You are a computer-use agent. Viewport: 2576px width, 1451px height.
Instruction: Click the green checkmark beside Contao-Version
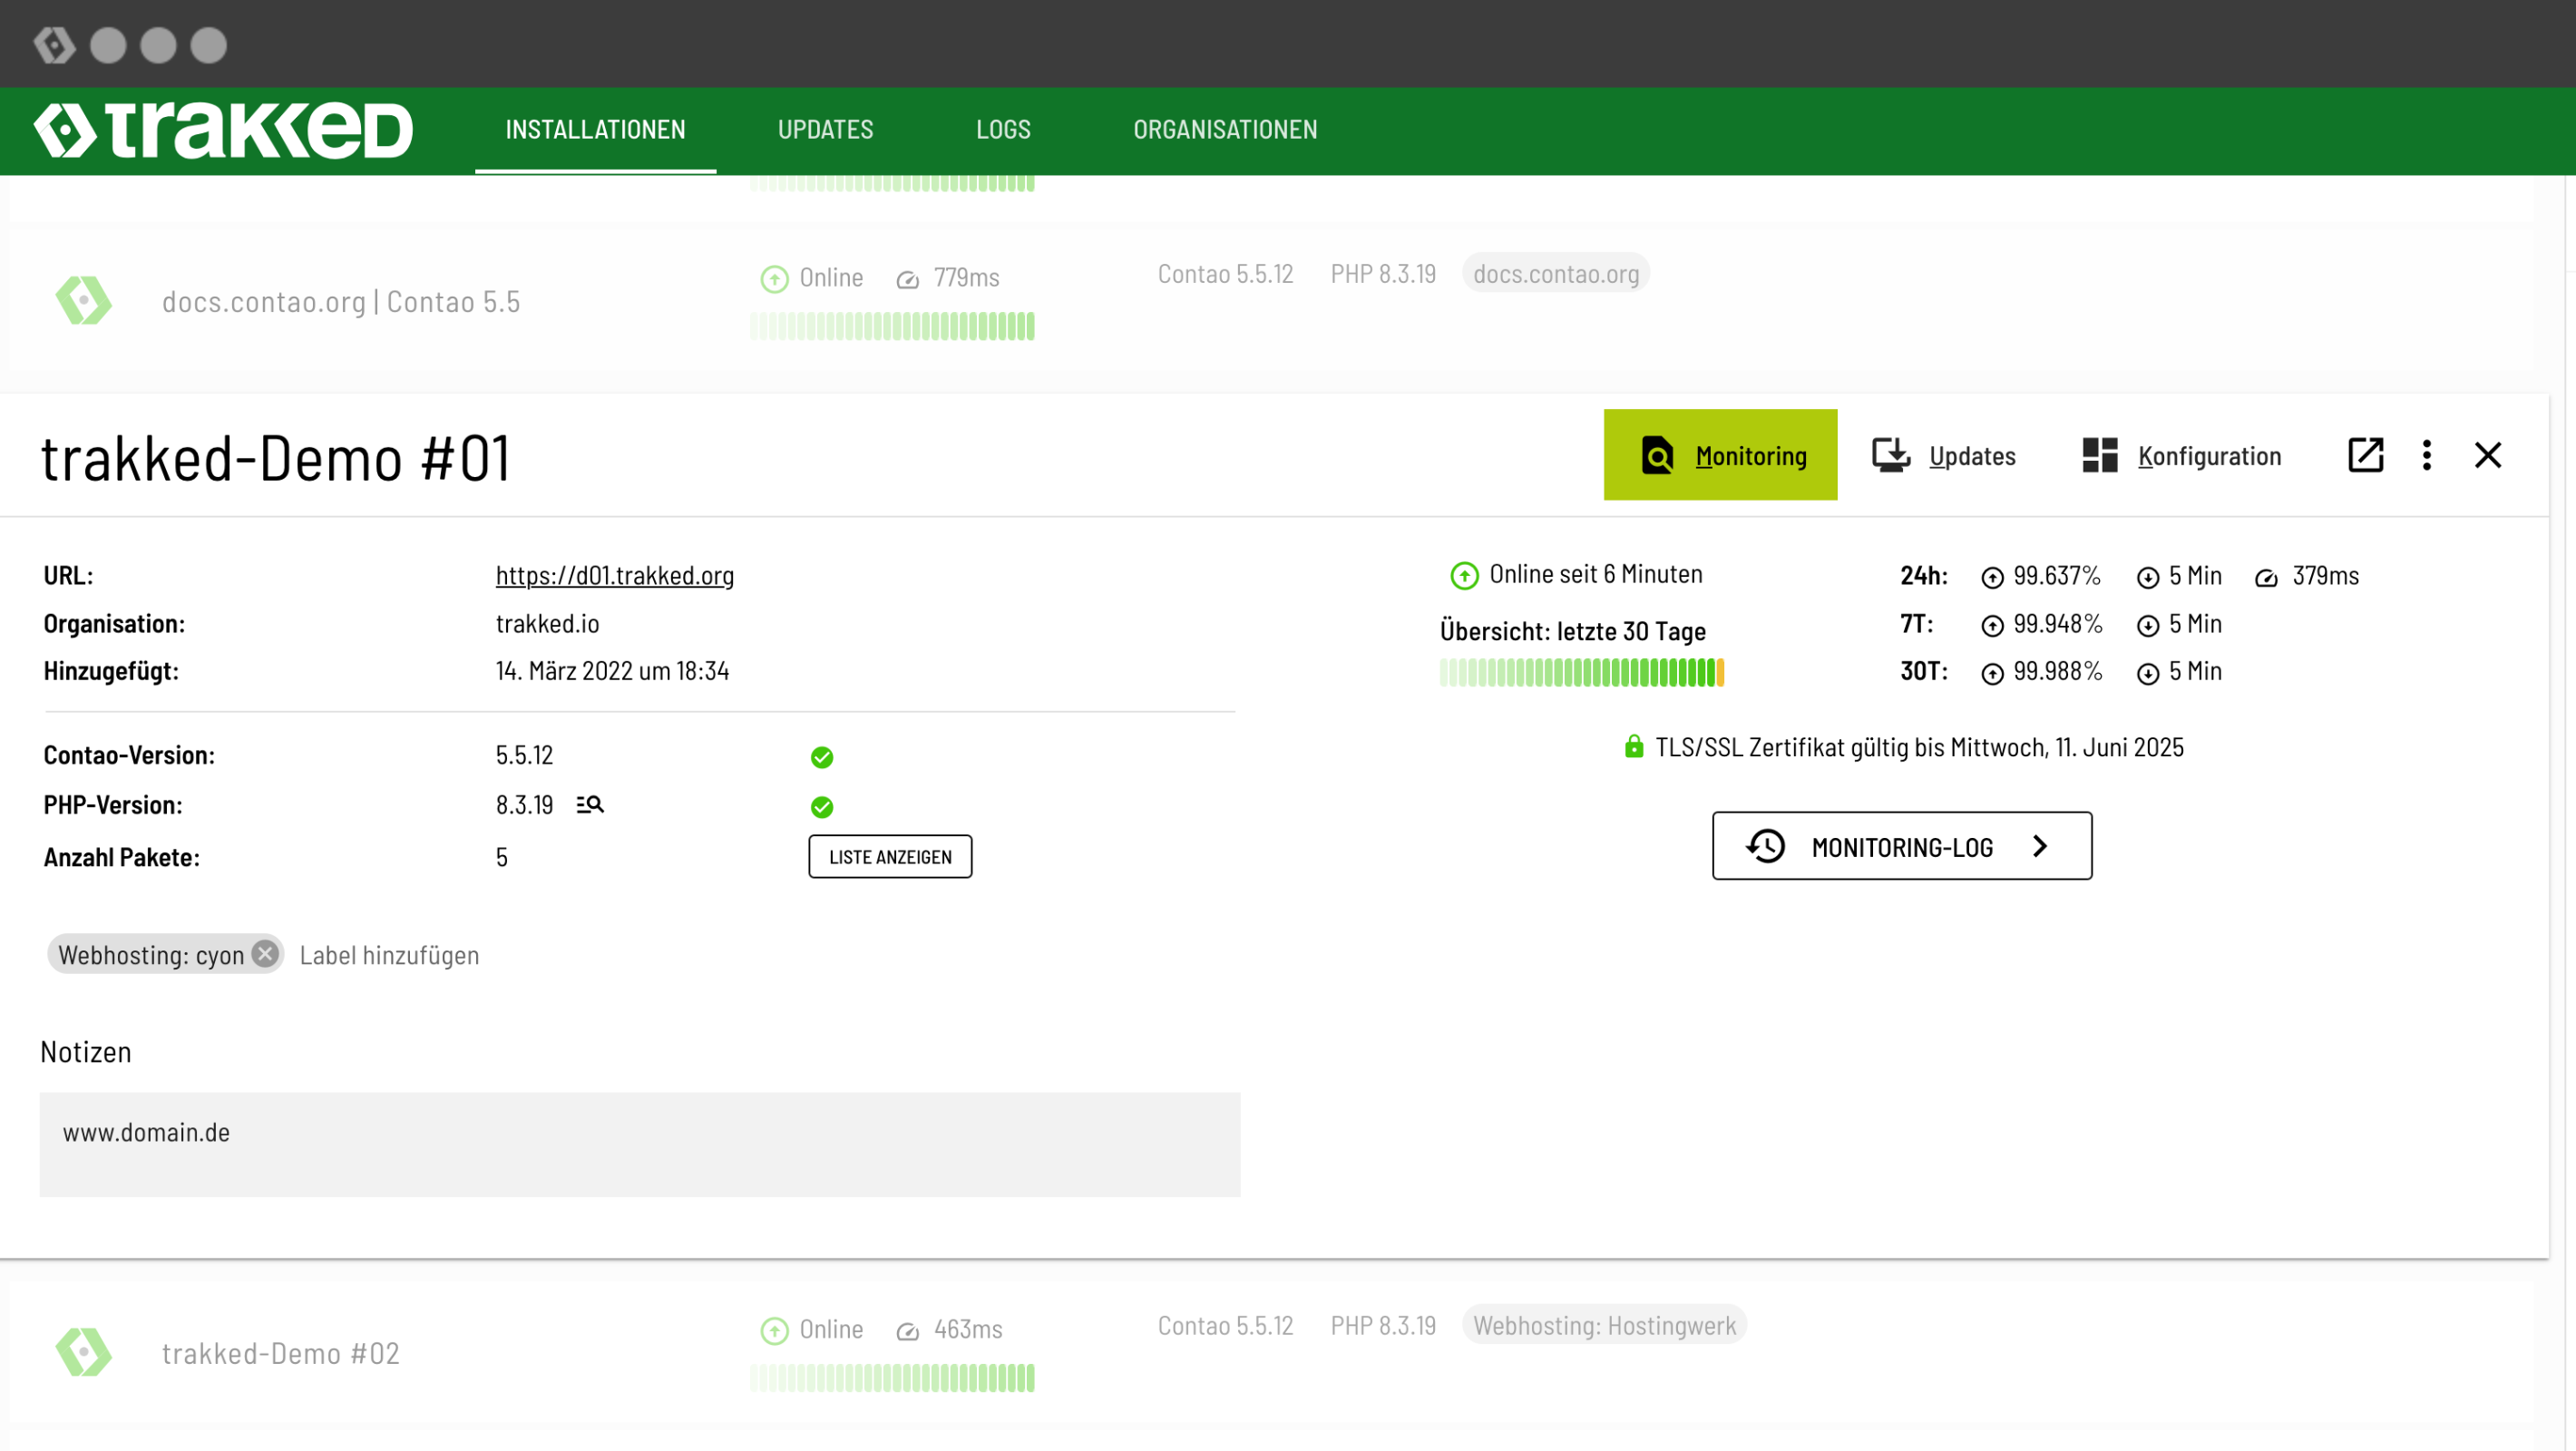point(822,757)
